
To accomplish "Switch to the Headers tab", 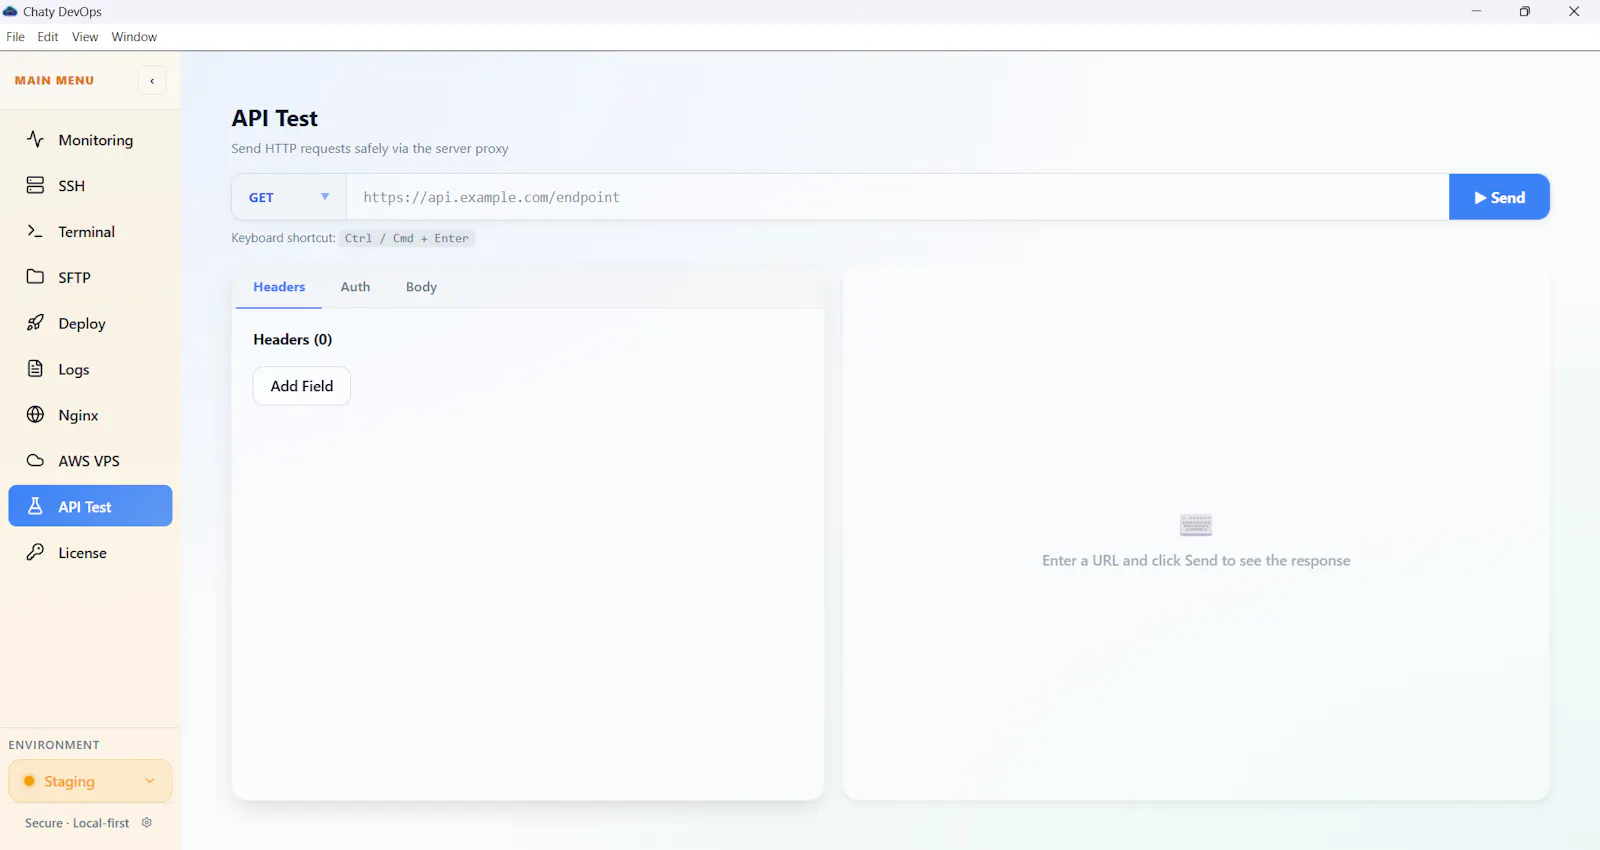I will pos(279,287).
